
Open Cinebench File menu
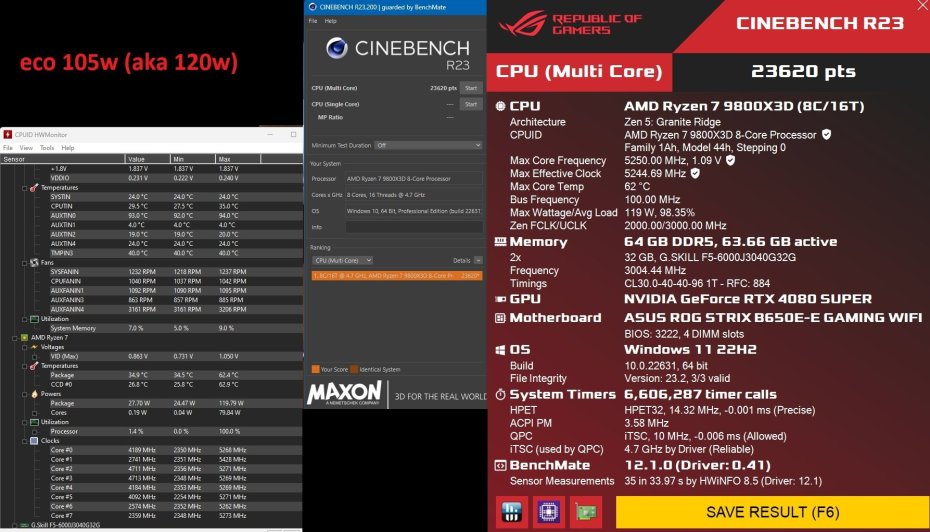pos(313,21)
